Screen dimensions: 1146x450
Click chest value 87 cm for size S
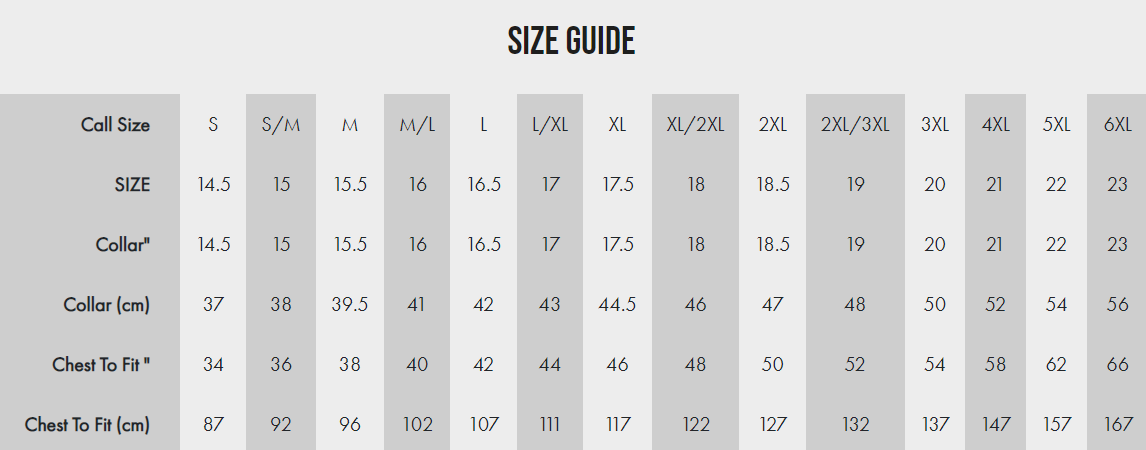tap(213, 424)
